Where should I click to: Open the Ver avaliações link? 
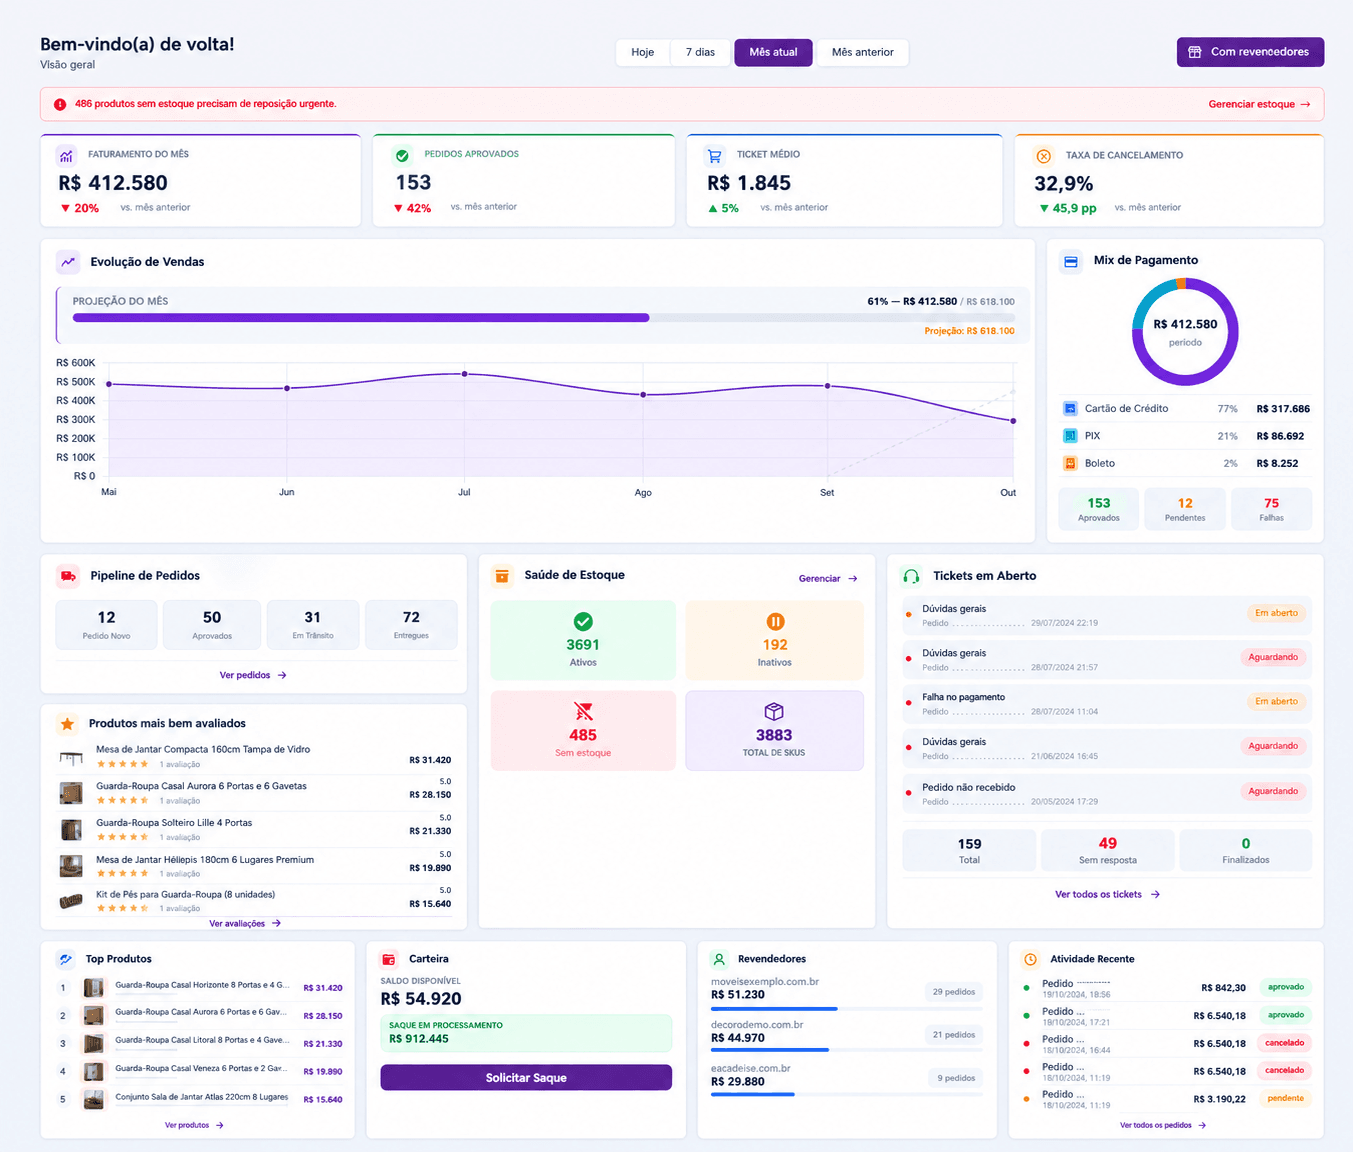tap(245, 923)
